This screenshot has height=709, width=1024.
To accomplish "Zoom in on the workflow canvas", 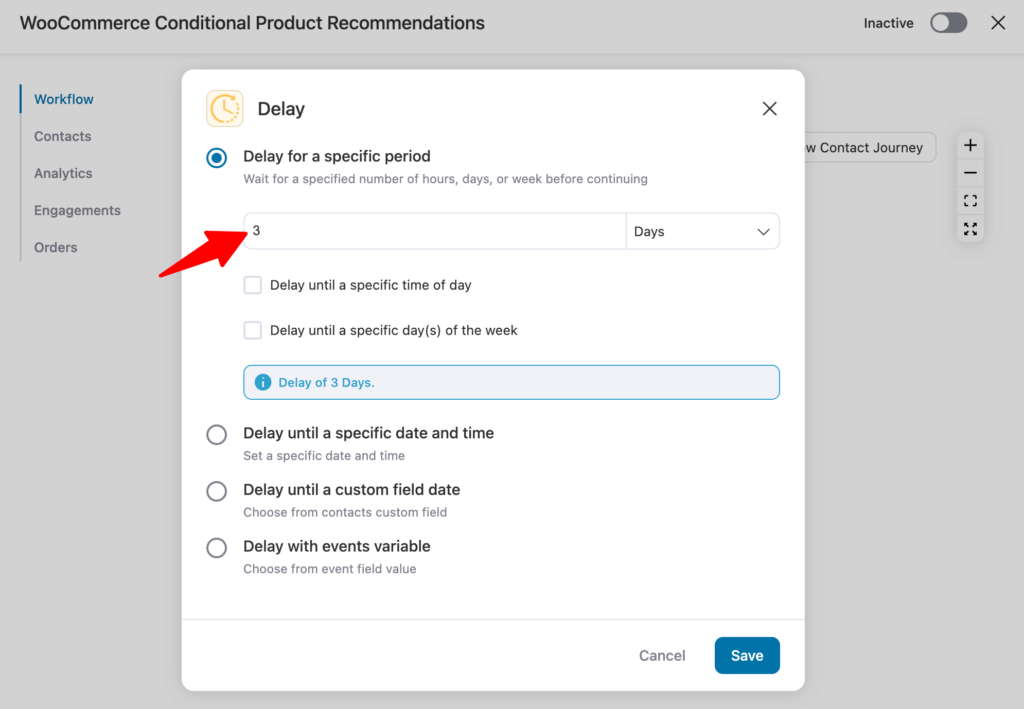I will tap(970, 144).
